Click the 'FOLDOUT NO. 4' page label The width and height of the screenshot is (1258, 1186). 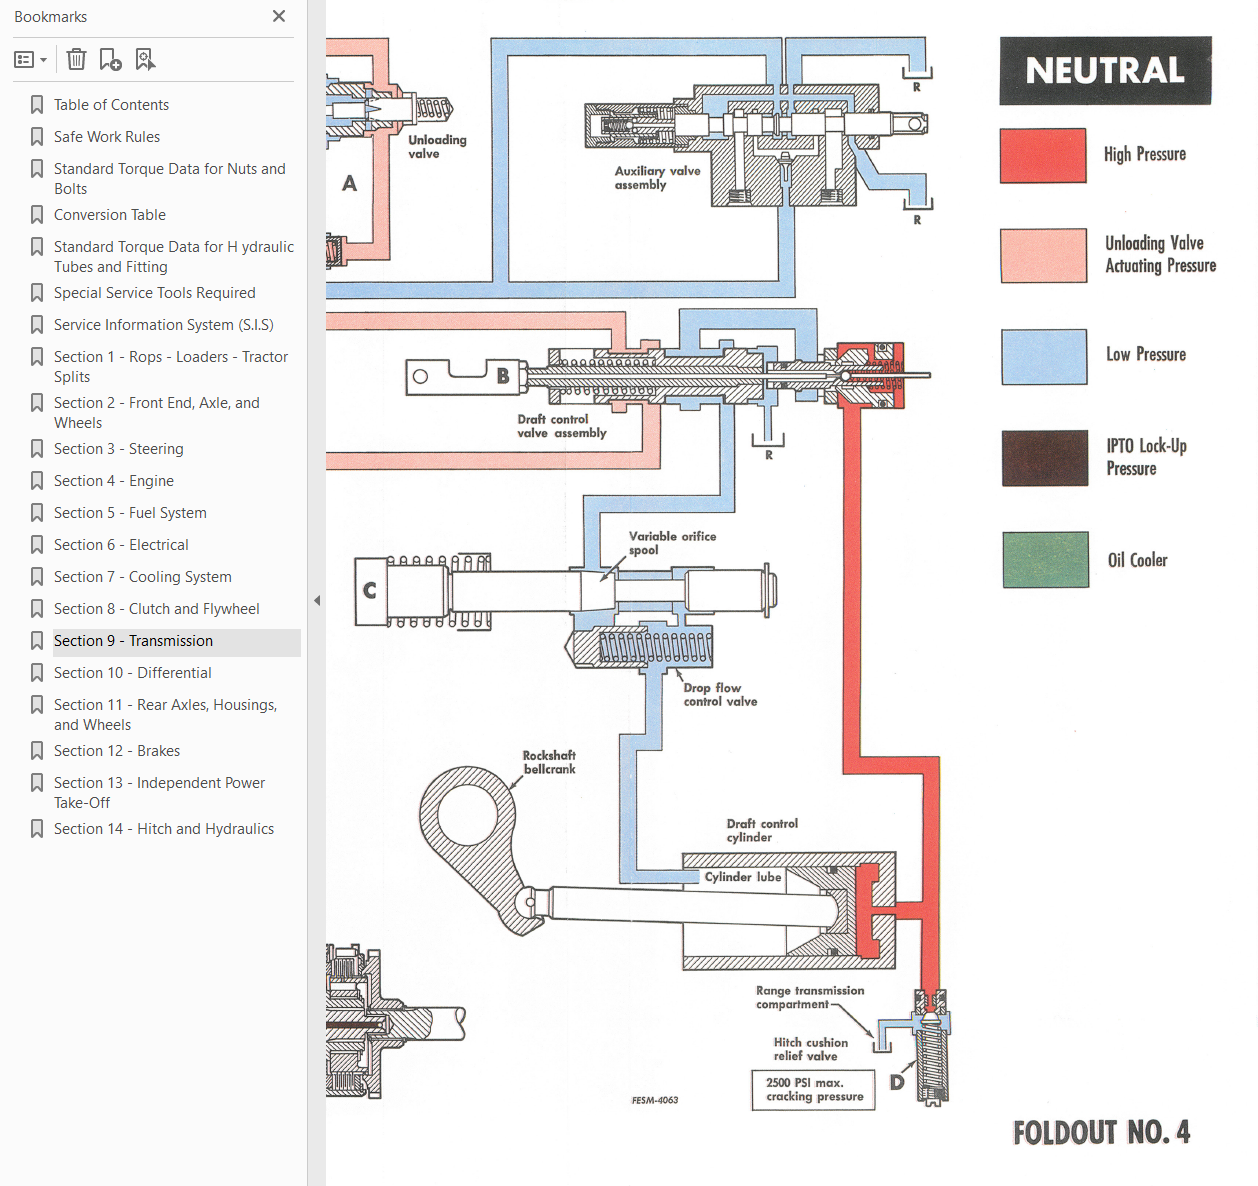click(1102, 1132)
